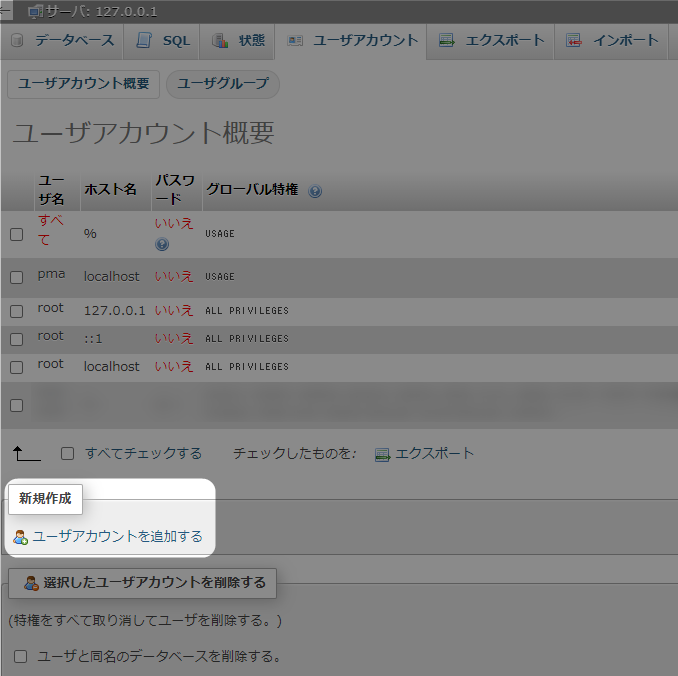Click help icon beside グローバル特権 header
The width and height of the screenshot is (678, 676).
coord(315,191)
